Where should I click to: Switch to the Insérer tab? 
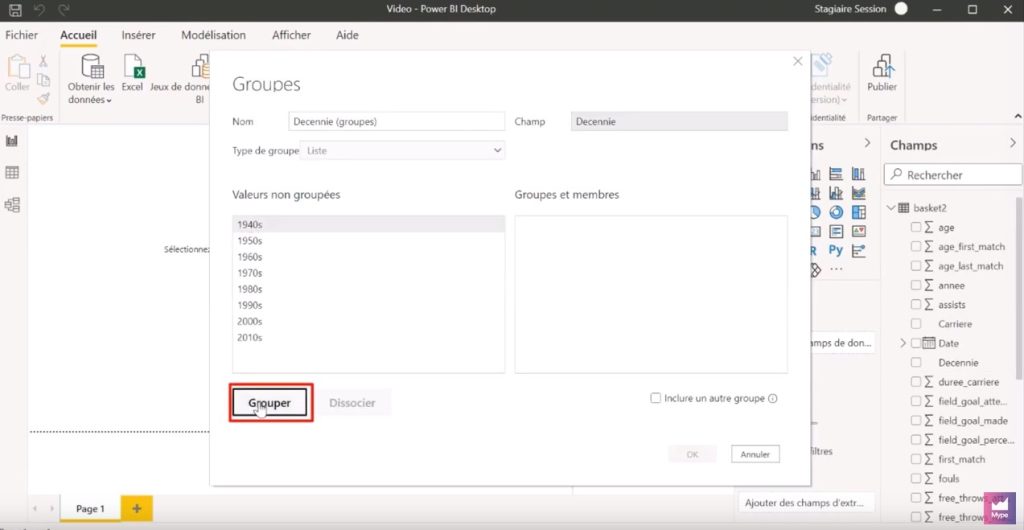(138, 35)
